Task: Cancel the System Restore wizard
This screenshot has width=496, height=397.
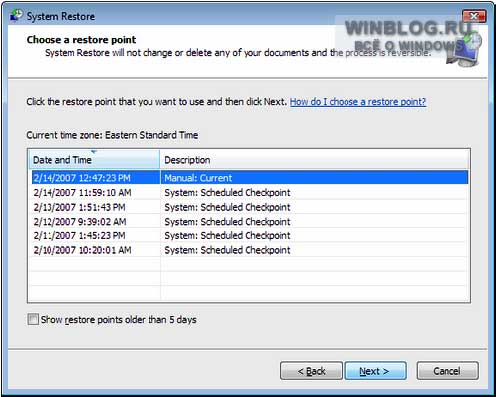Action: [x=447, y=371]
